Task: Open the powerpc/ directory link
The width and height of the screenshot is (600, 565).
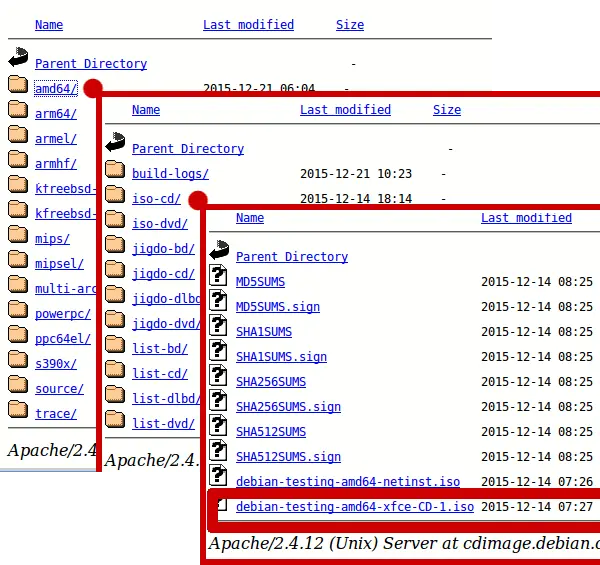Action: pos(63,314)
